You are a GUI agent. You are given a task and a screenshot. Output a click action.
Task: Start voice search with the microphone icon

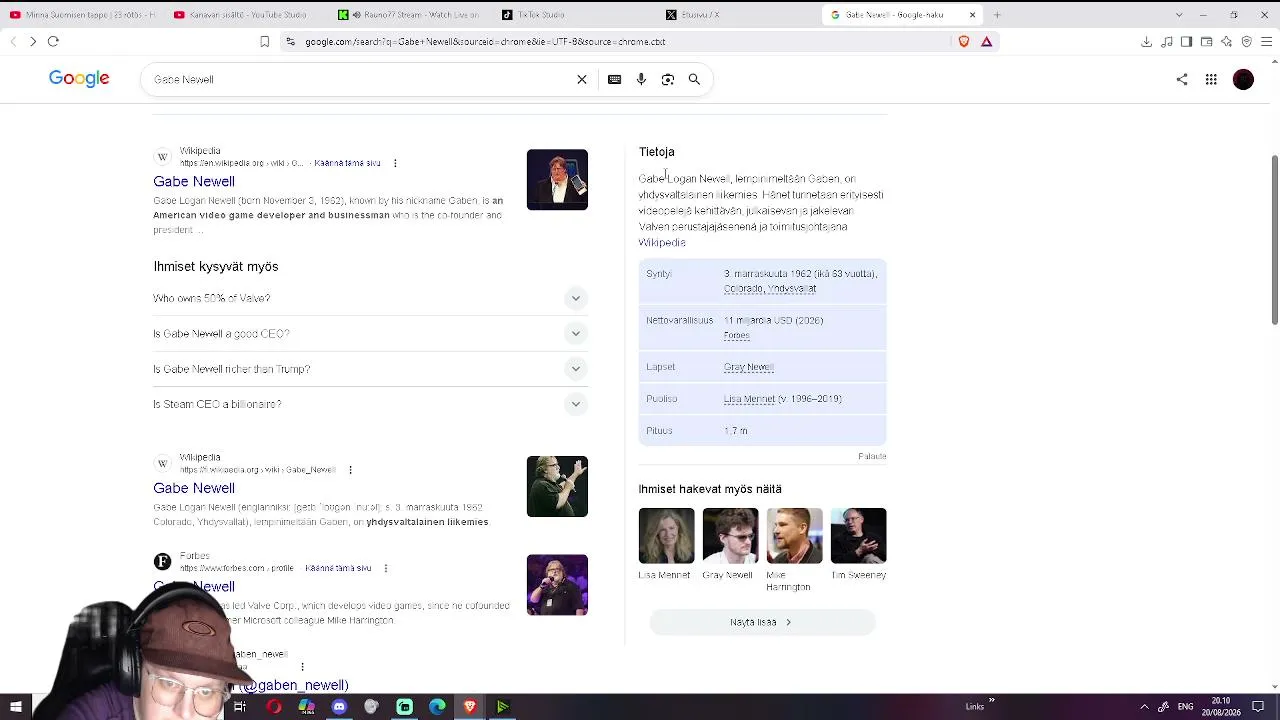(641, 79)
